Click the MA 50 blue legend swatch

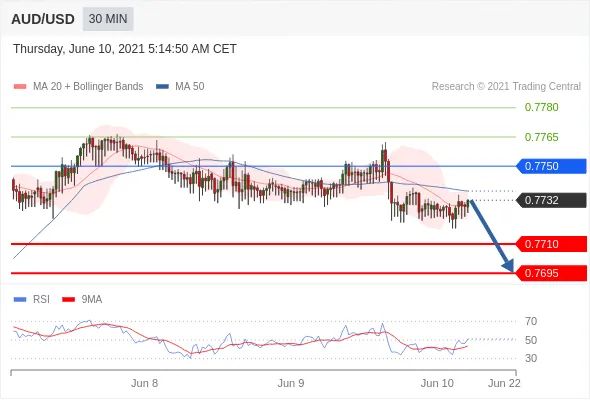click(x=162, y=87)
